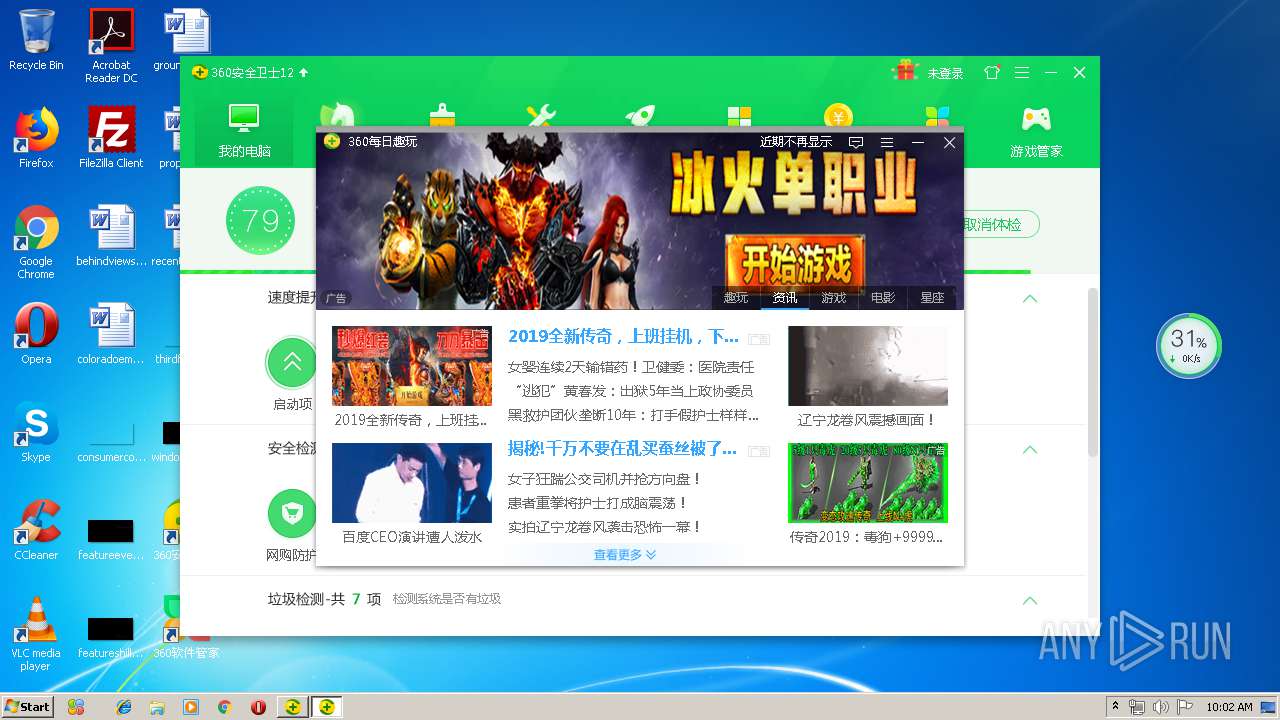Open news "逃犯"黄春发:出狱5年当上政协委员

click(631, 391)
